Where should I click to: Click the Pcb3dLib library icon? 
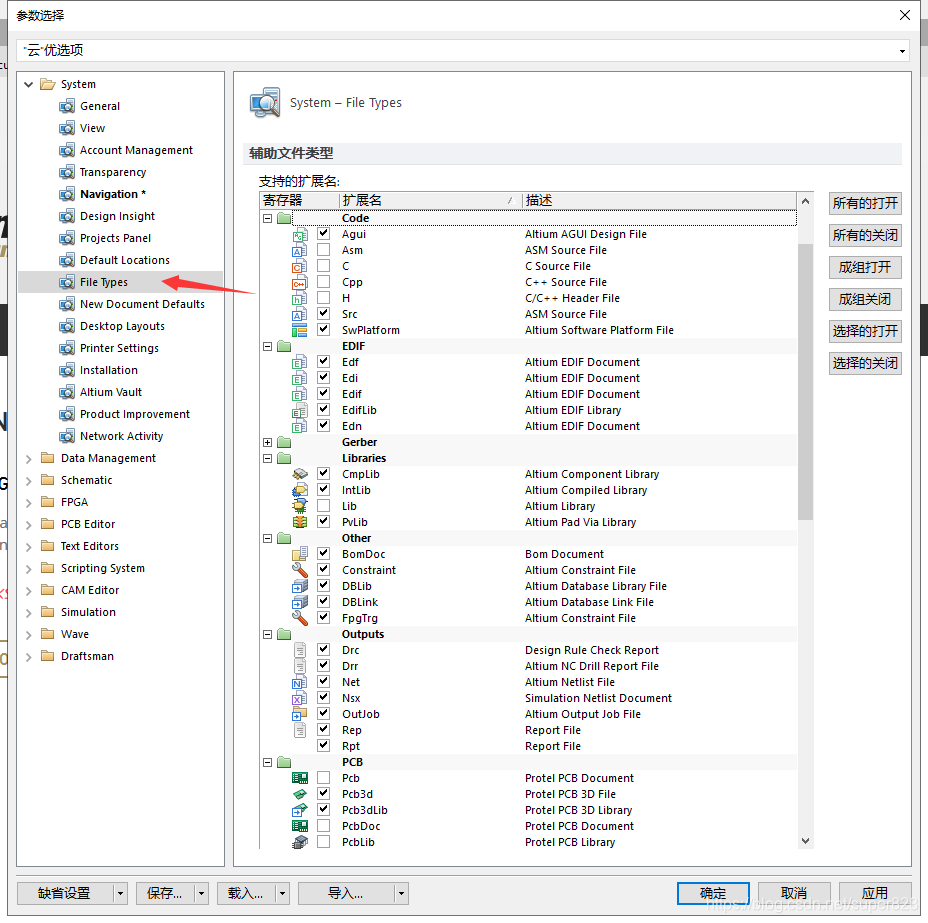pos(299,811)
